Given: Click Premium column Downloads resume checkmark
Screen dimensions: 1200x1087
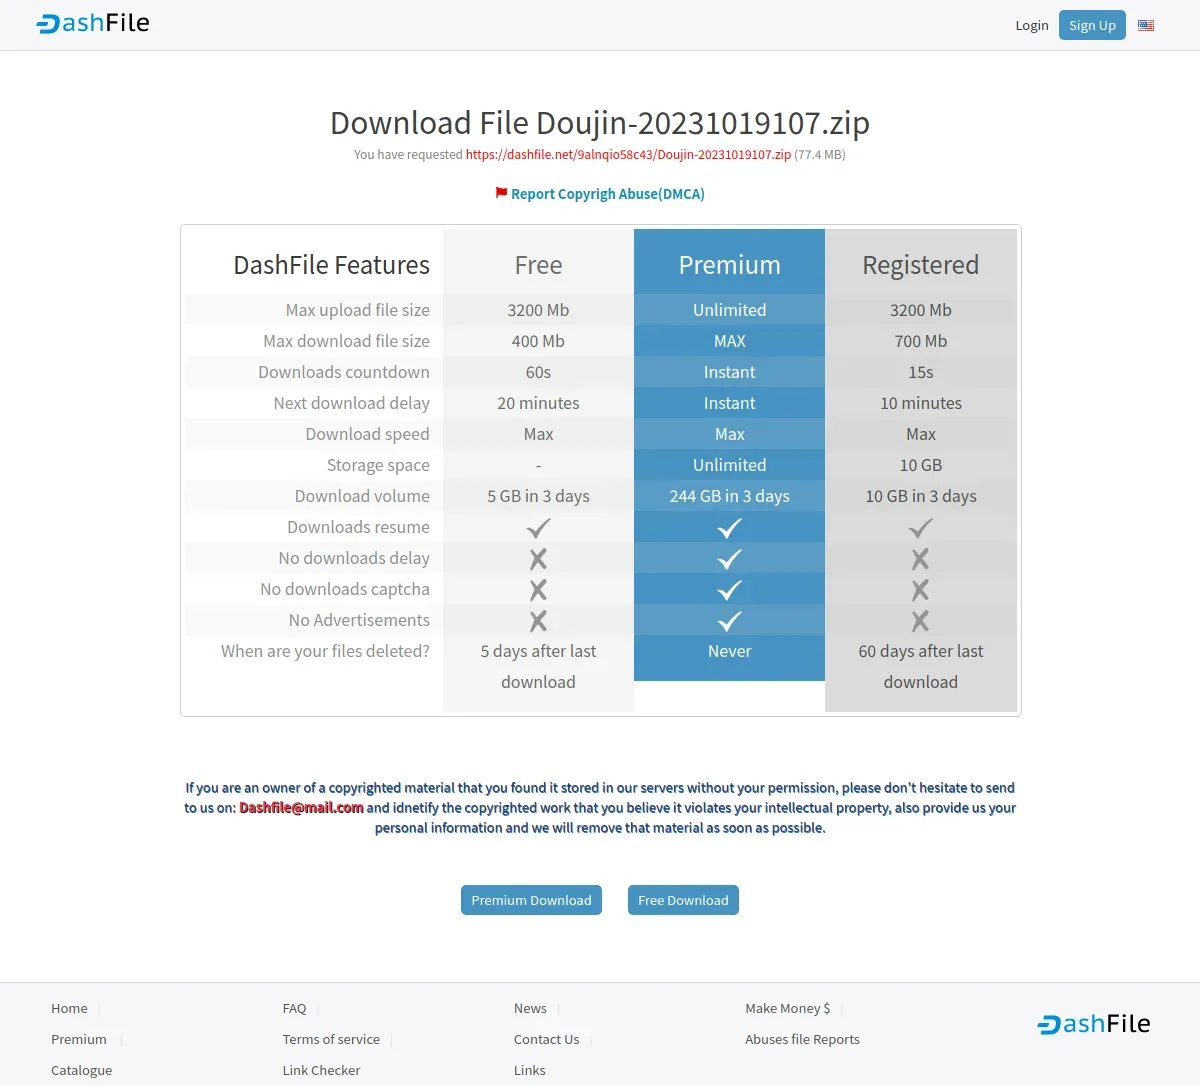Looking at the screenshot, I should (x=730, y=527).
